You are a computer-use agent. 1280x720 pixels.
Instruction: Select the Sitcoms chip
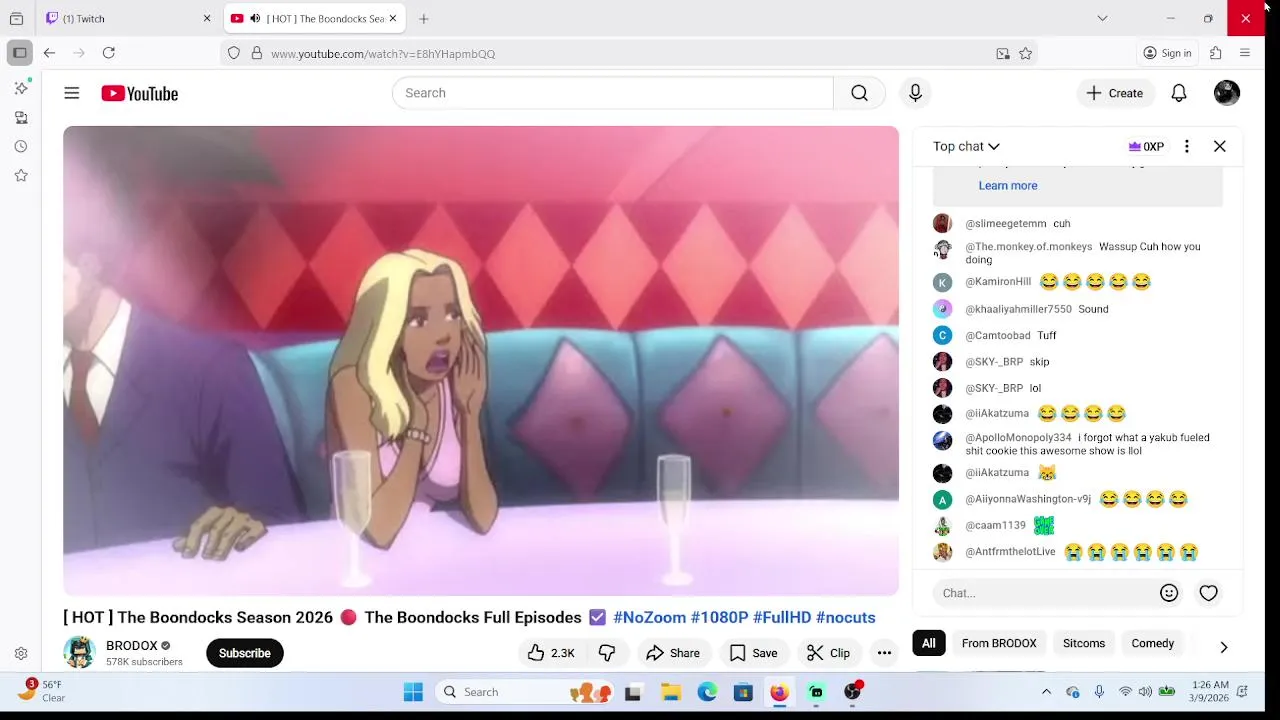[x=1084, y=643]
